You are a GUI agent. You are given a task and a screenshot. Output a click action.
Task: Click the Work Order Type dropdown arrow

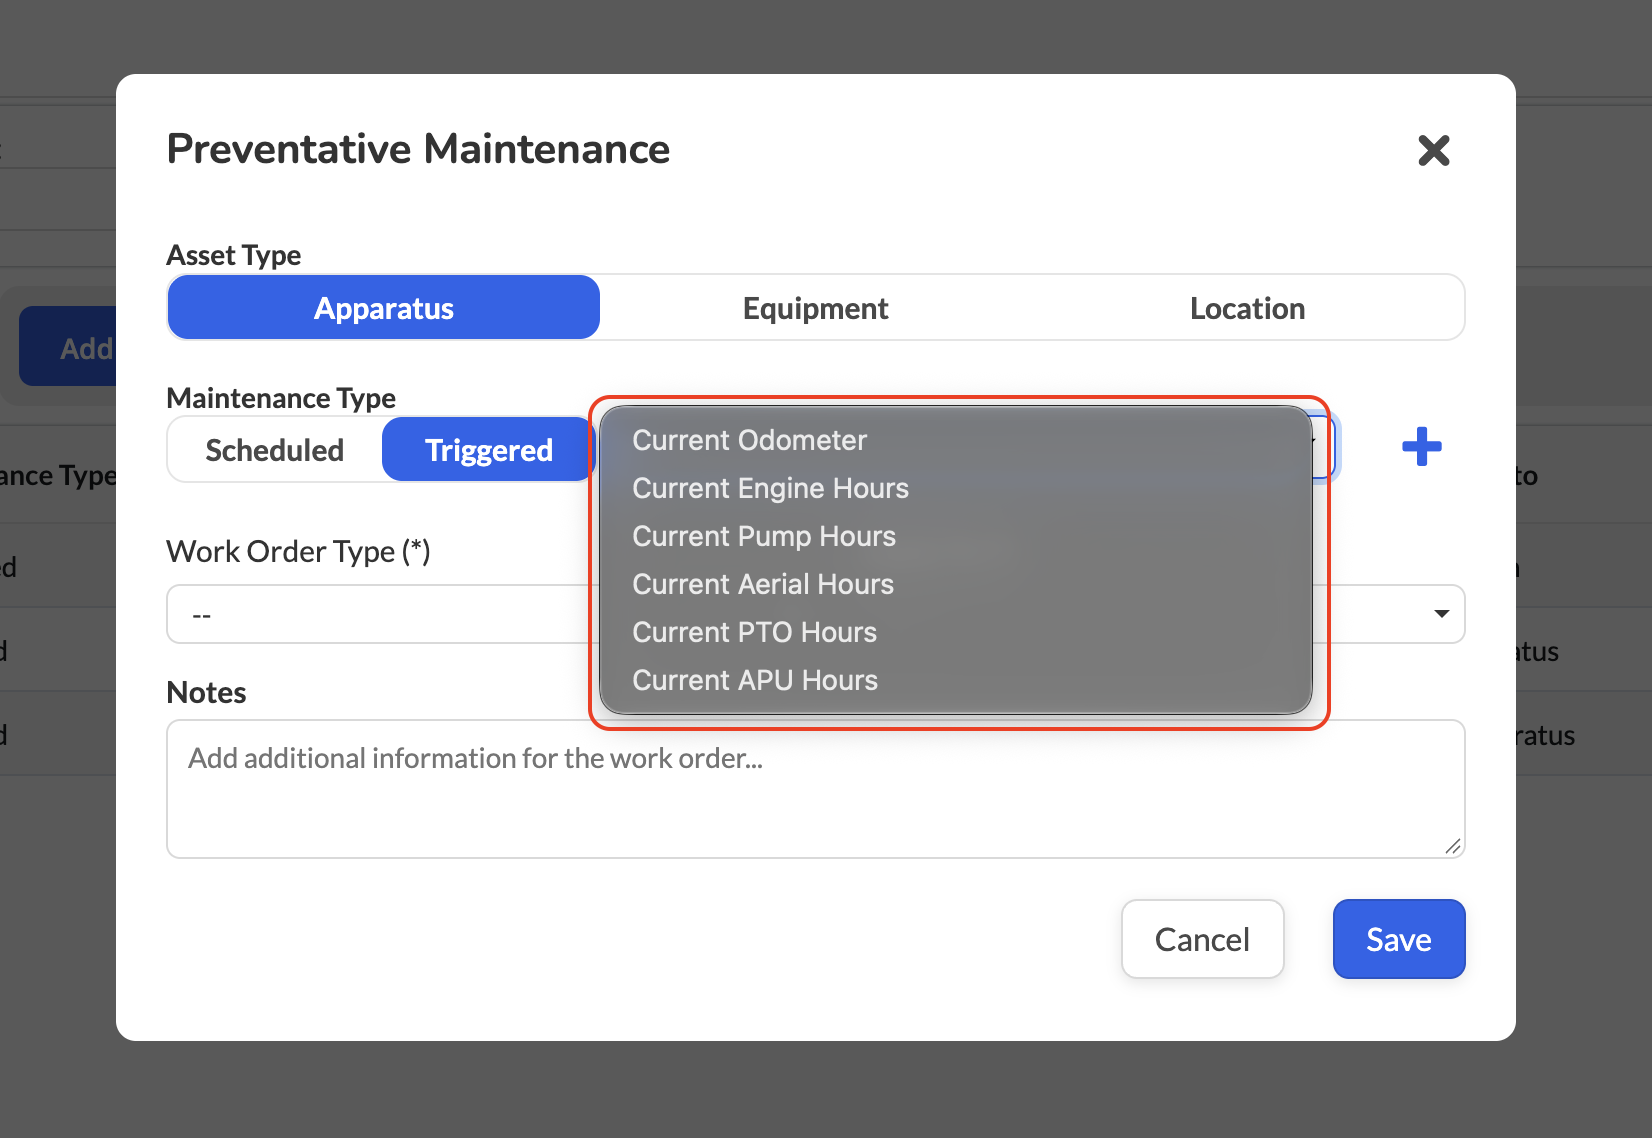point(1441,614)
